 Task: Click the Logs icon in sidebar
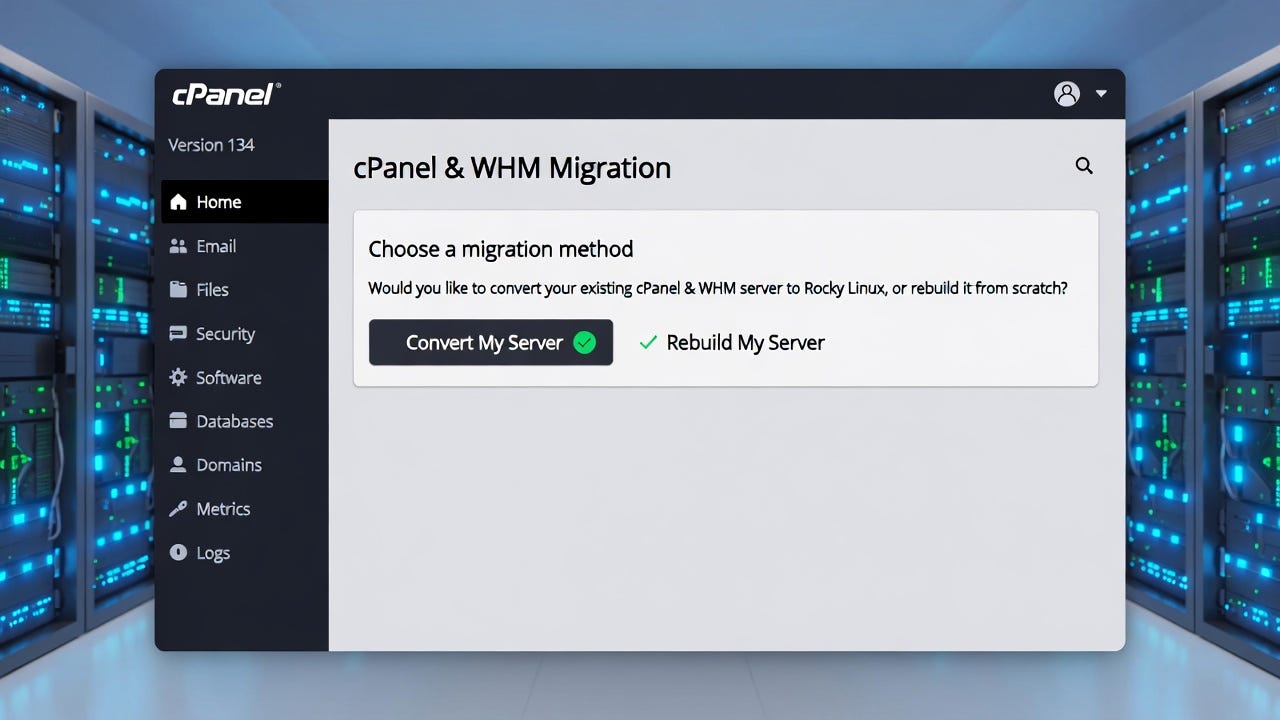pyautogui.click(x=178, y=553)
